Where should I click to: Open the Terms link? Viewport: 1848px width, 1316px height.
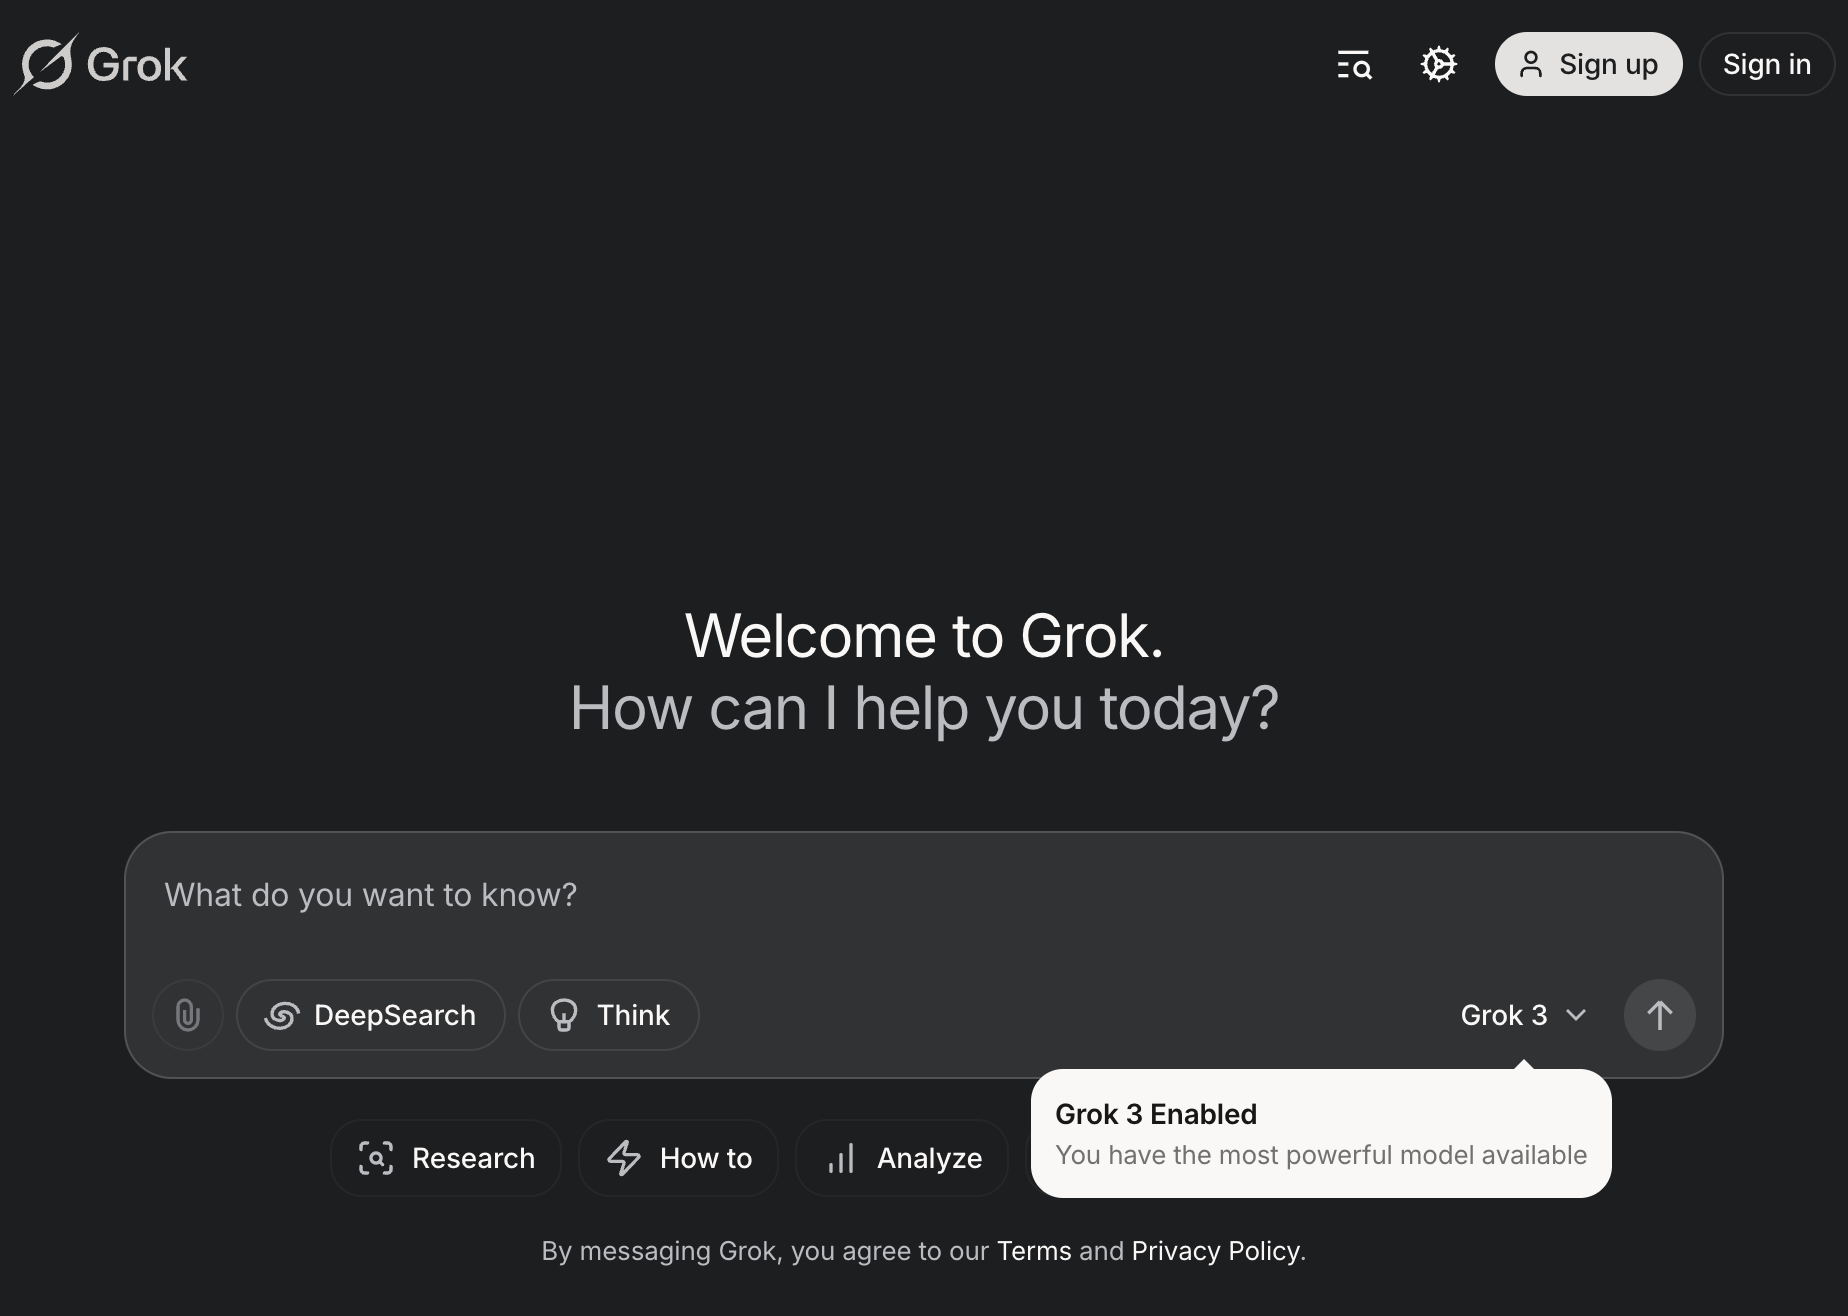coord(1034,1251)
